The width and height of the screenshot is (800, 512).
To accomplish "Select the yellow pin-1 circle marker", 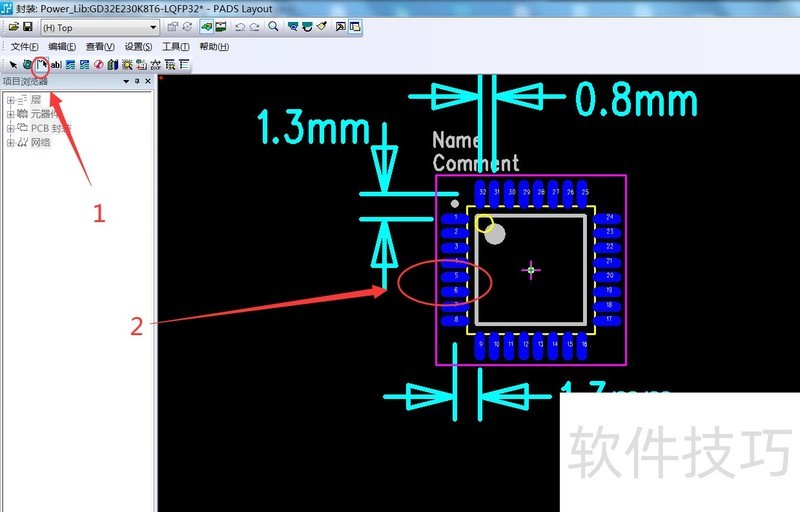I will [484, 223].
